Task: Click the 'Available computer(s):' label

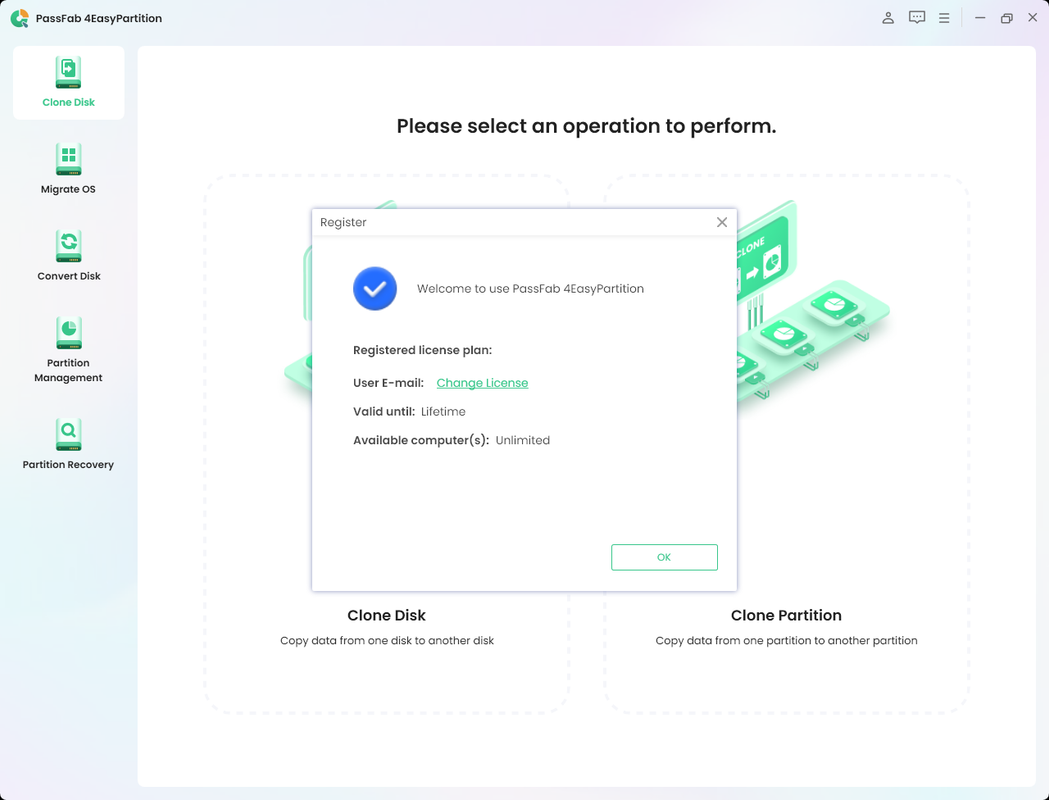Action: click(421, 440)
